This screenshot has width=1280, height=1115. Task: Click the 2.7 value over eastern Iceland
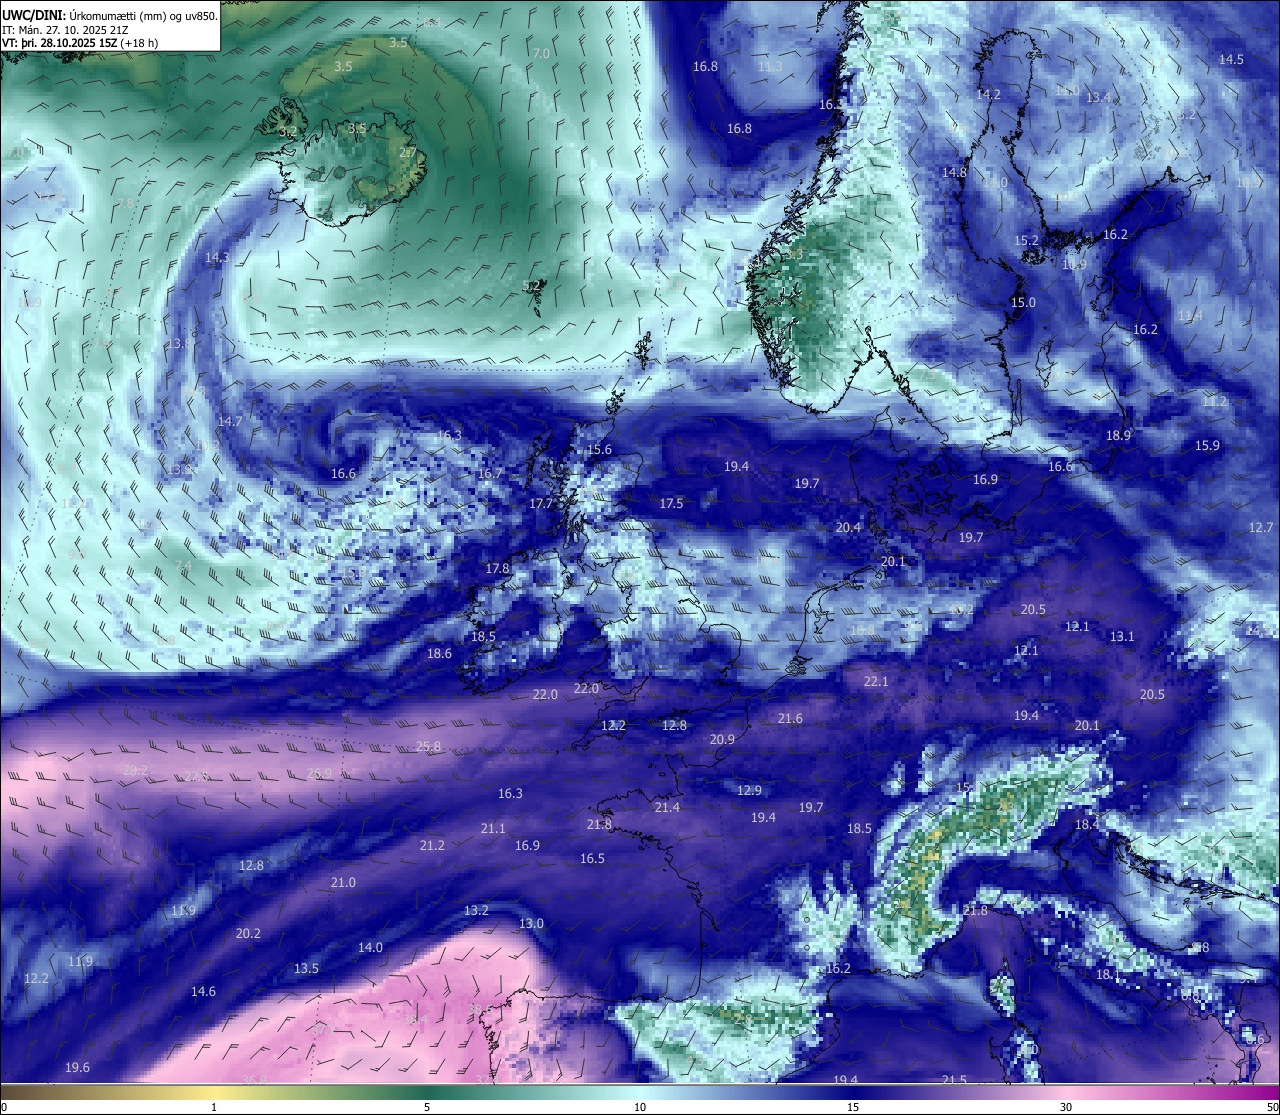click(x=407, y=152)
